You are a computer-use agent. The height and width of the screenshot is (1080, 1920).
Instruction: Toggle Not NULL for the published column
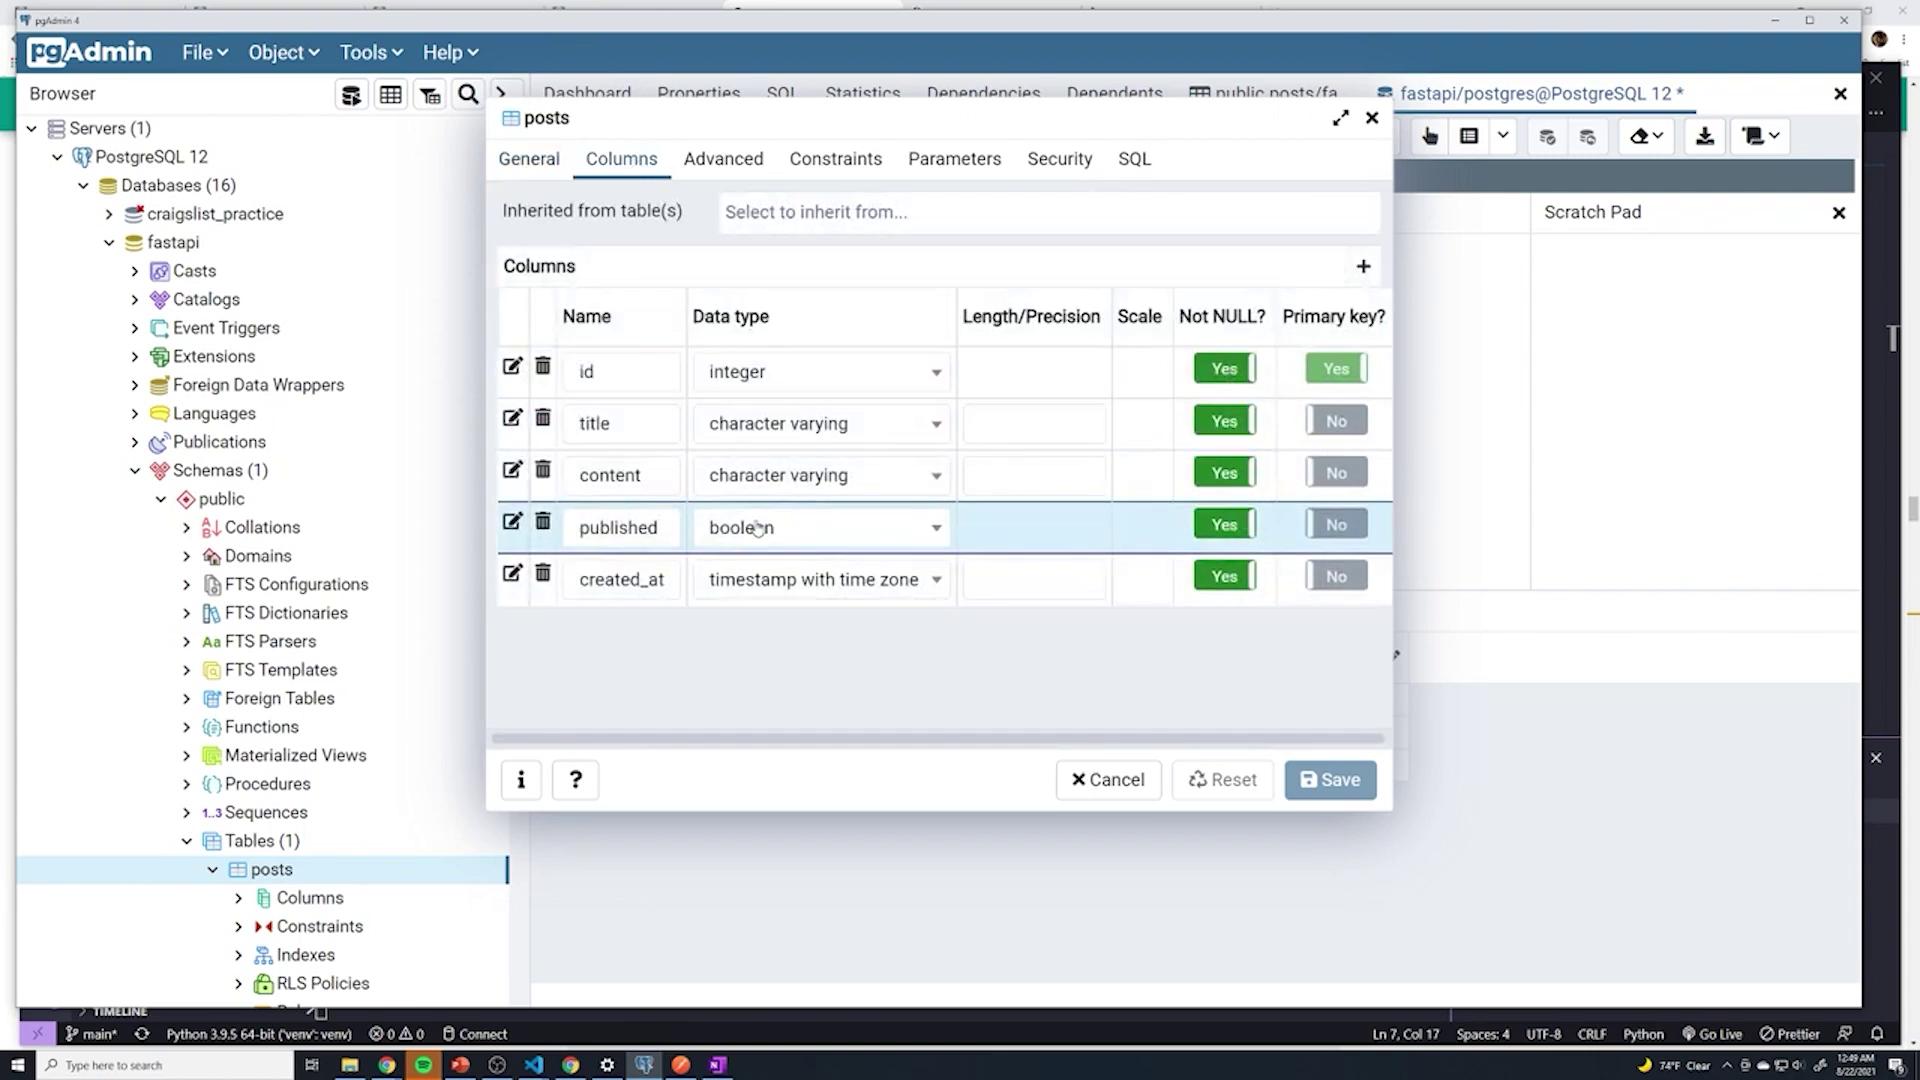pyautogui.click(x=1224, y=525)
